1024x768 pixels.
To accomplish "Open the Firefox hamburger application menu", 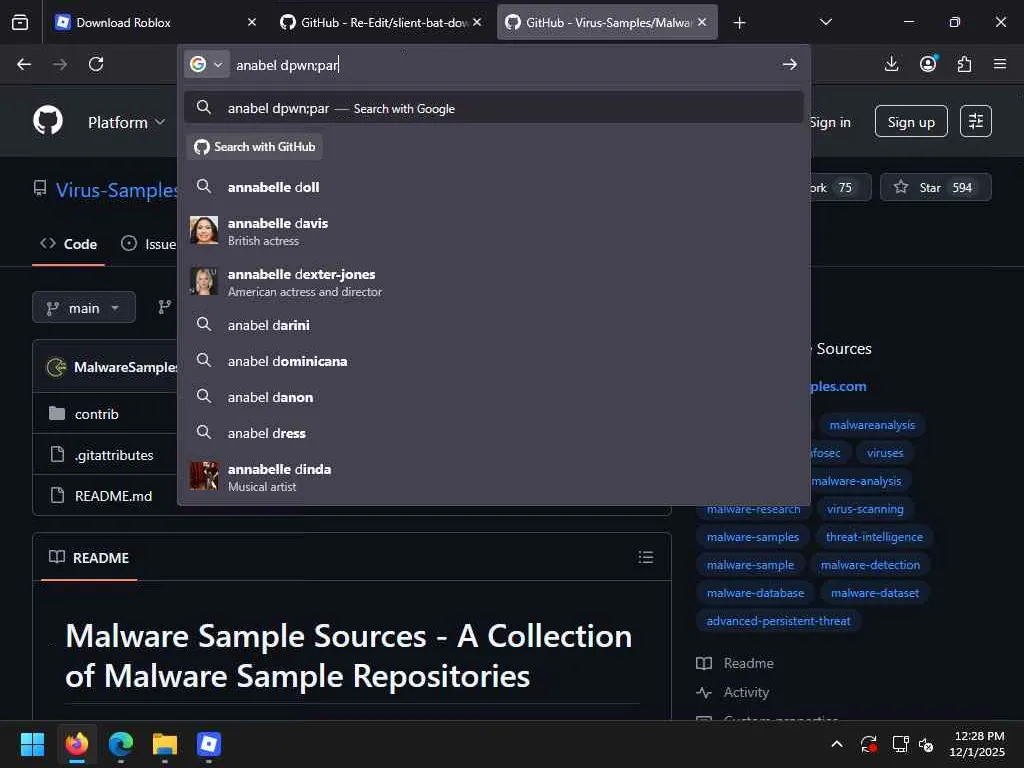I will [x=1000, y=64].
